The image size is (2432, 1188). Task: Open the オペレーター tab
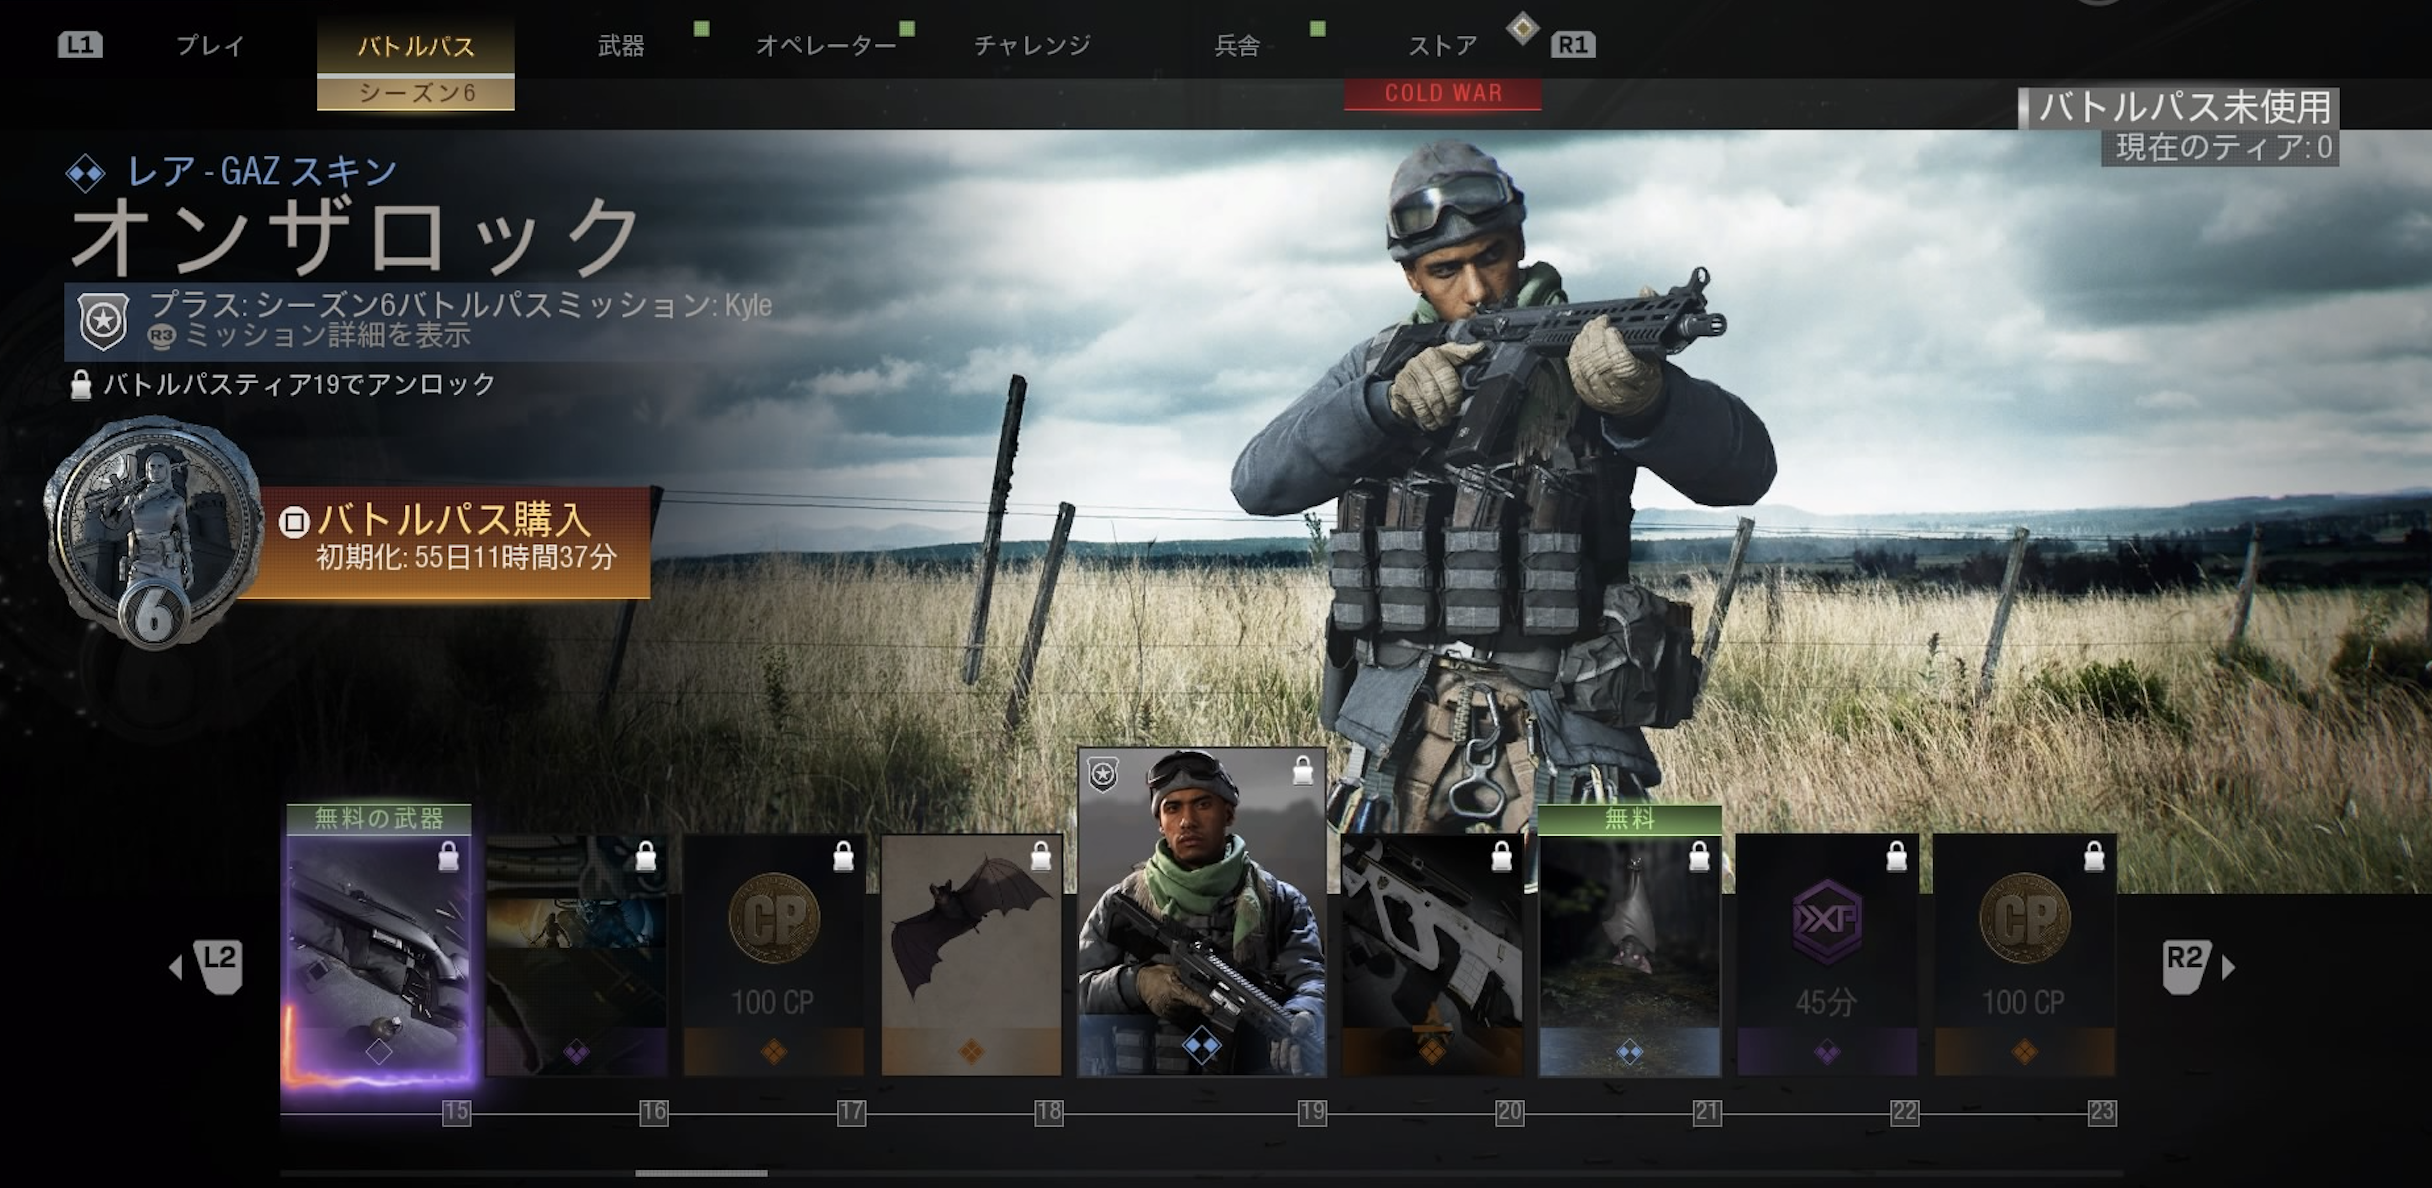click(826, 46)
